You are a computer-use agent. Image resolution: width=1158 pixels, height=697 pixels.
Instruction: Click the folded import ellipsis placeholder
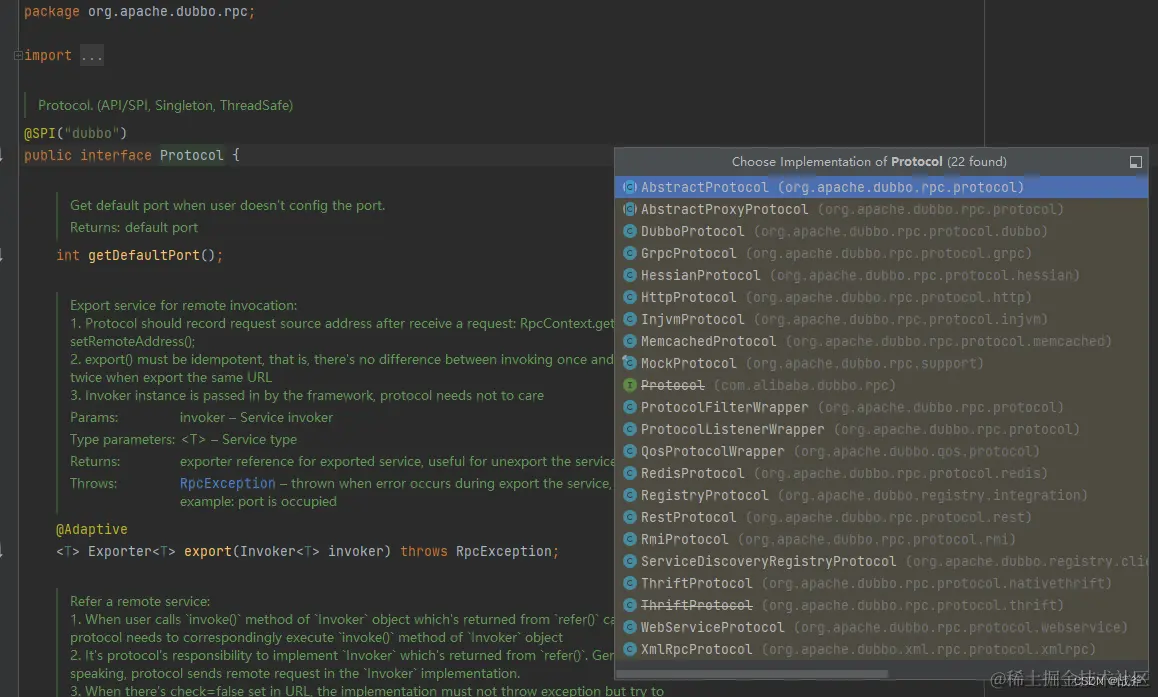pyautogui.click(x=92, y=55)
